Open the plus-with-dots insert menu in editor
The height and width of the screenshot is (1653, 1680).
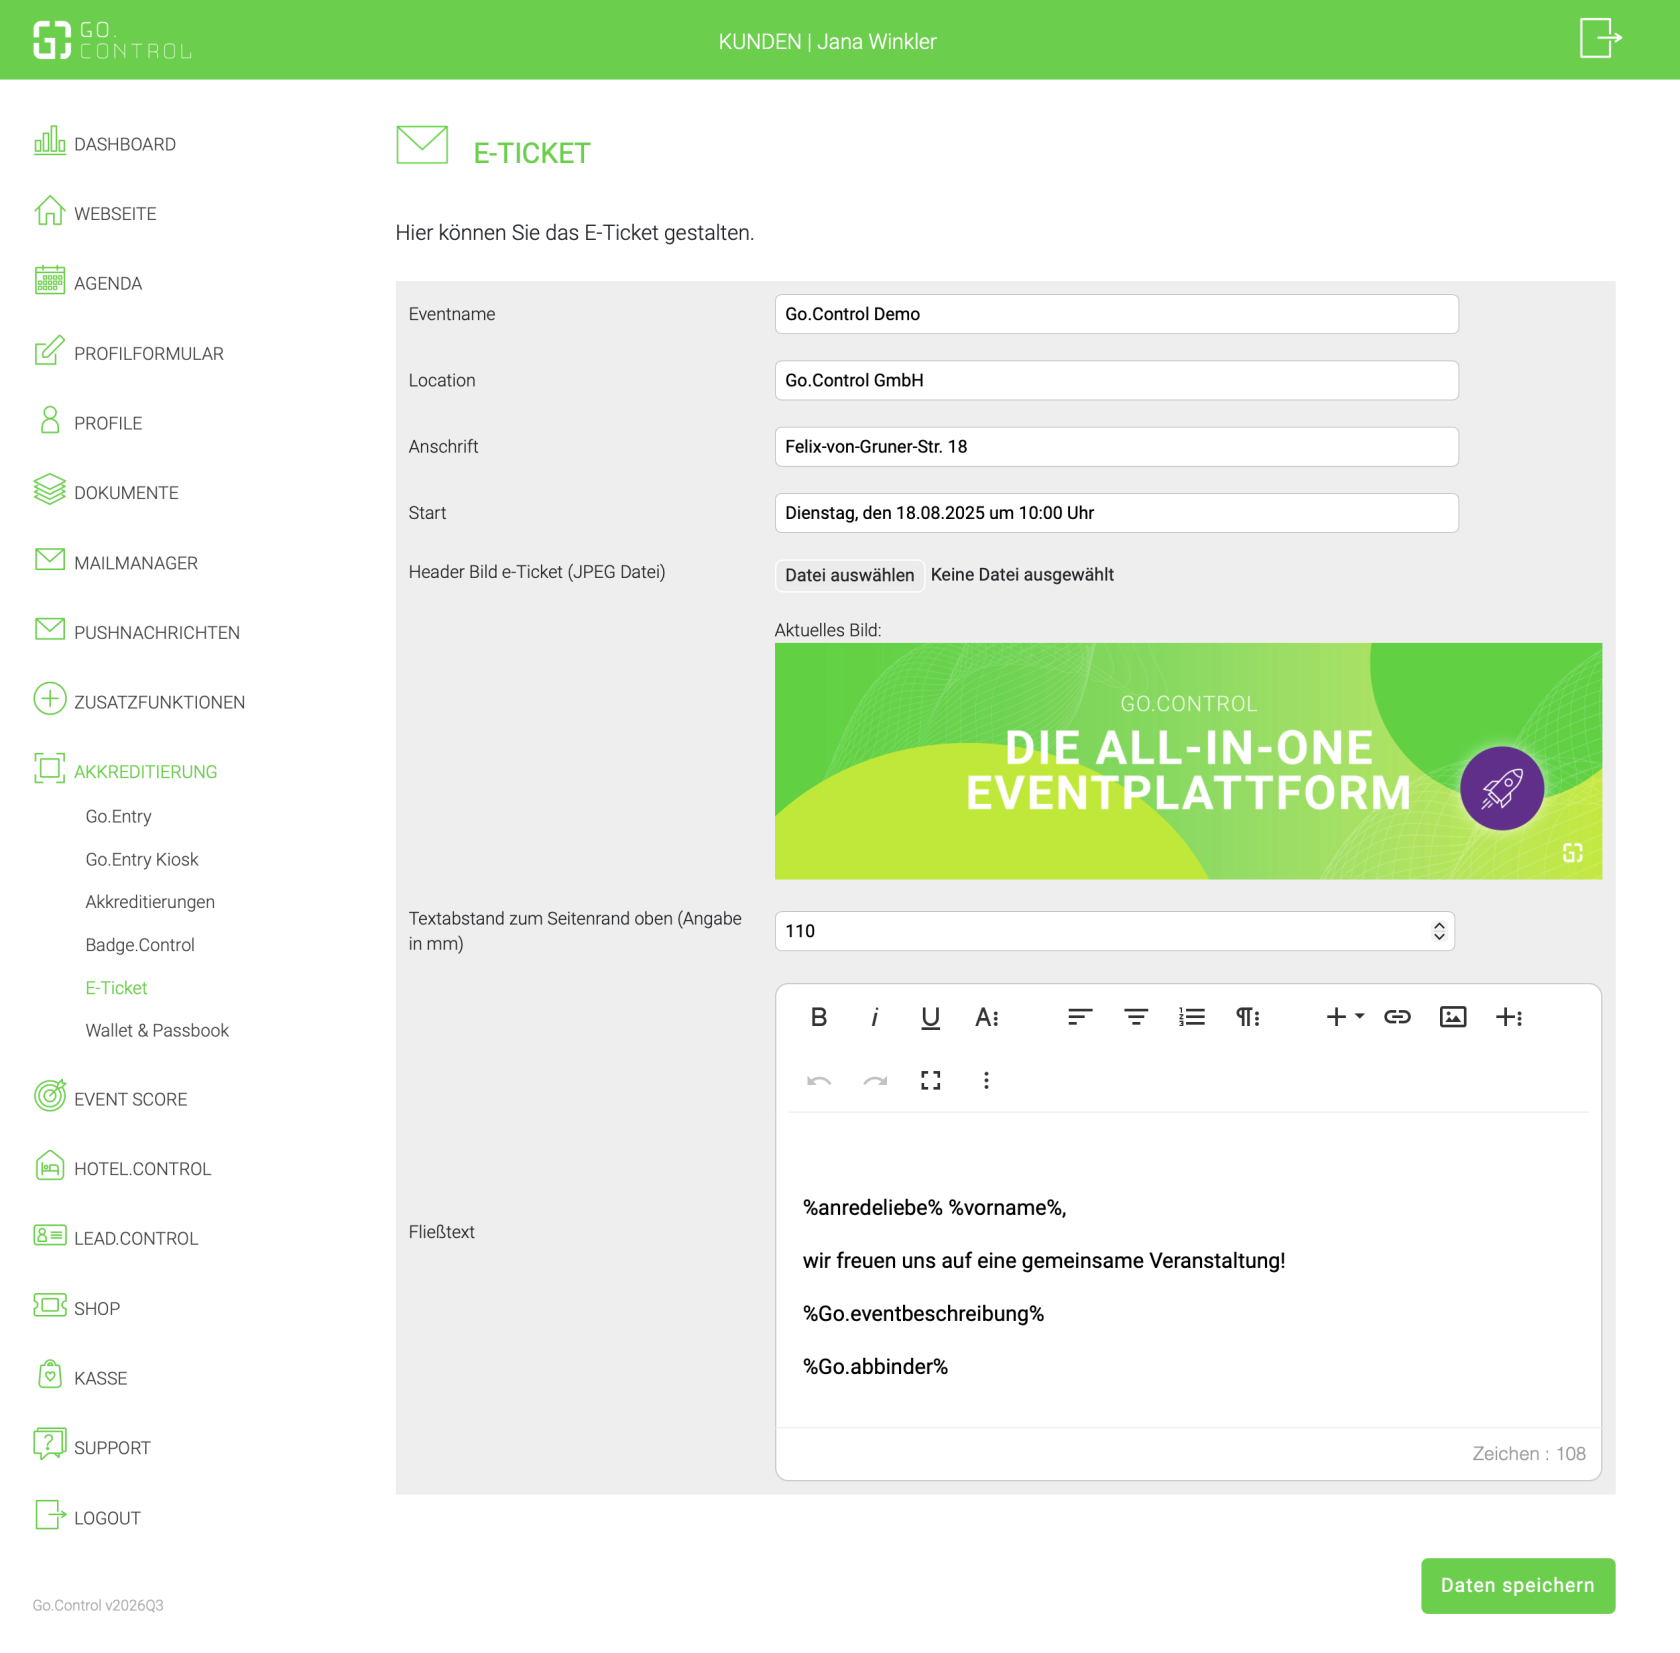pos(1509,1017)
